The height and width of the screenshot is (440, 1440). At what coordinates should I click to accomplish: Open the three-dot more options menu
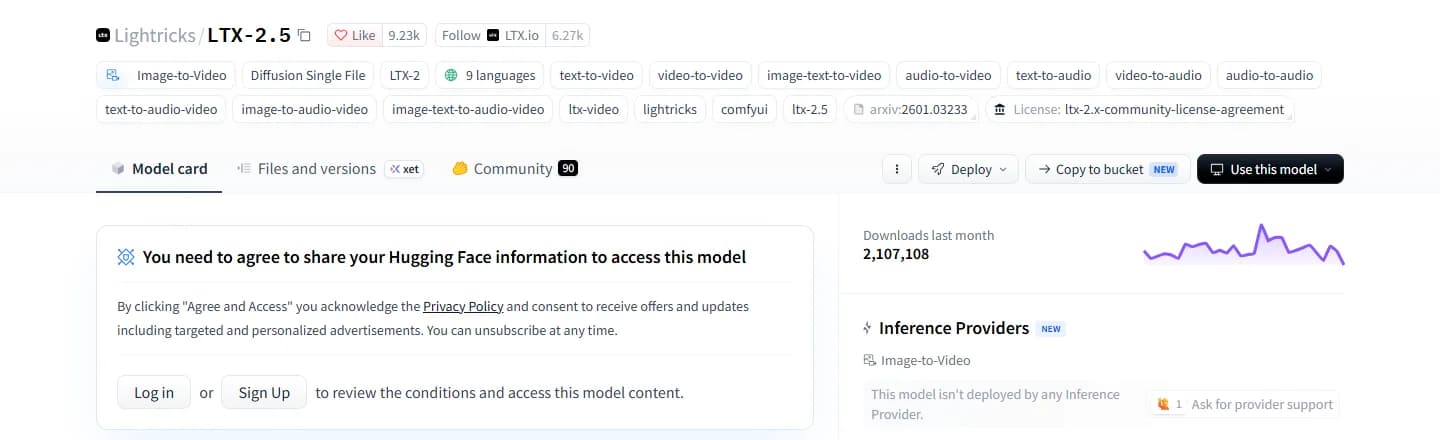point(897,169)
